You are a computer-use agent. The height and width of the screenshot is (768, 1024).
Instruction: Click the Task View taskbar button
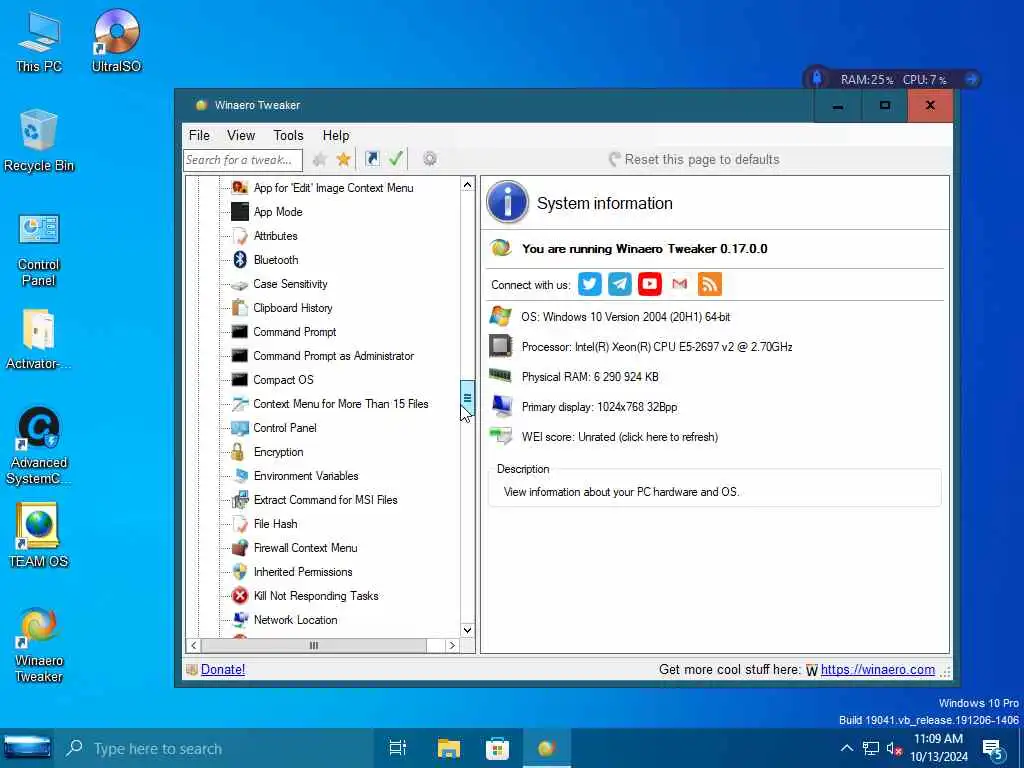(x=398, y=748)
